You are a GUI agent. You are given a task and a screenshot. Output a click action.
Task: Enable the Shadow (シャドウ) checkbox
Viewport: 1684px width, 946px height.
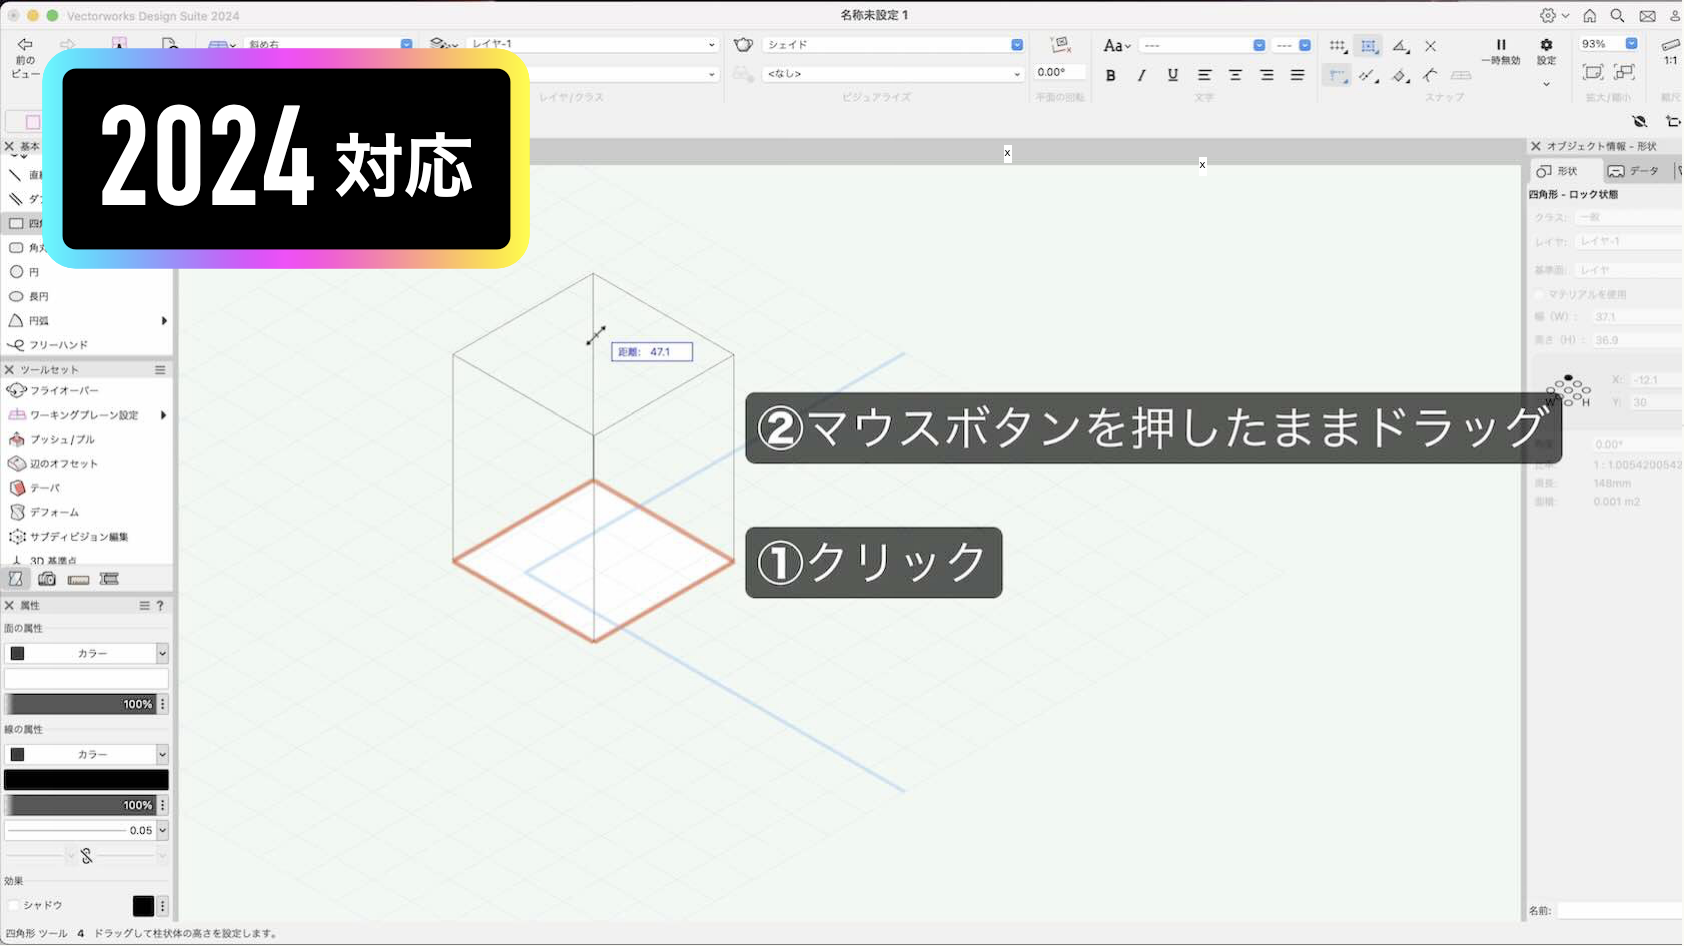(14, 905)
